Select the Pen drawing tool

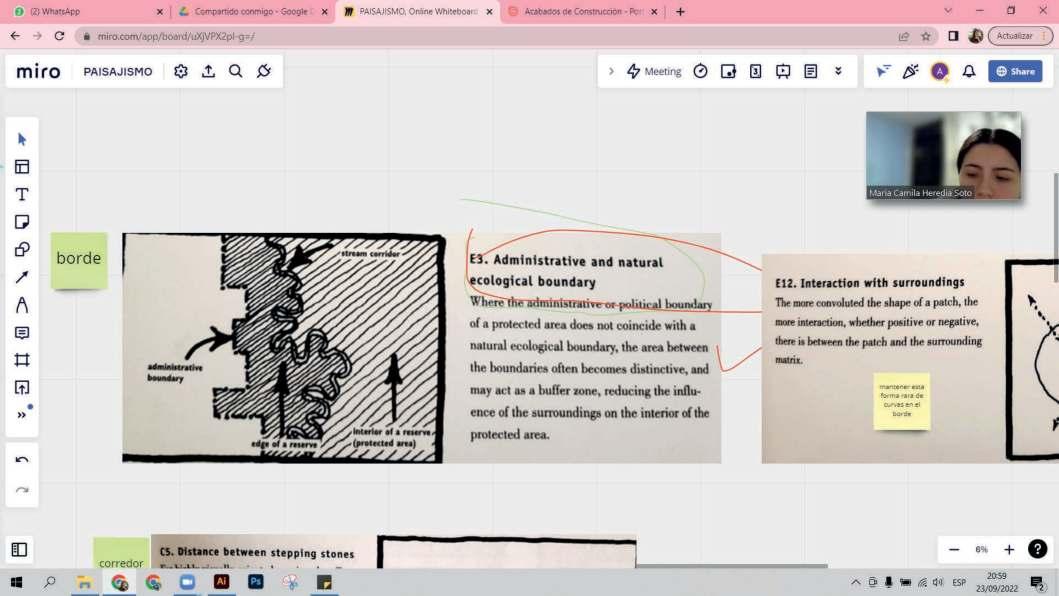click(x=22, y=305)
